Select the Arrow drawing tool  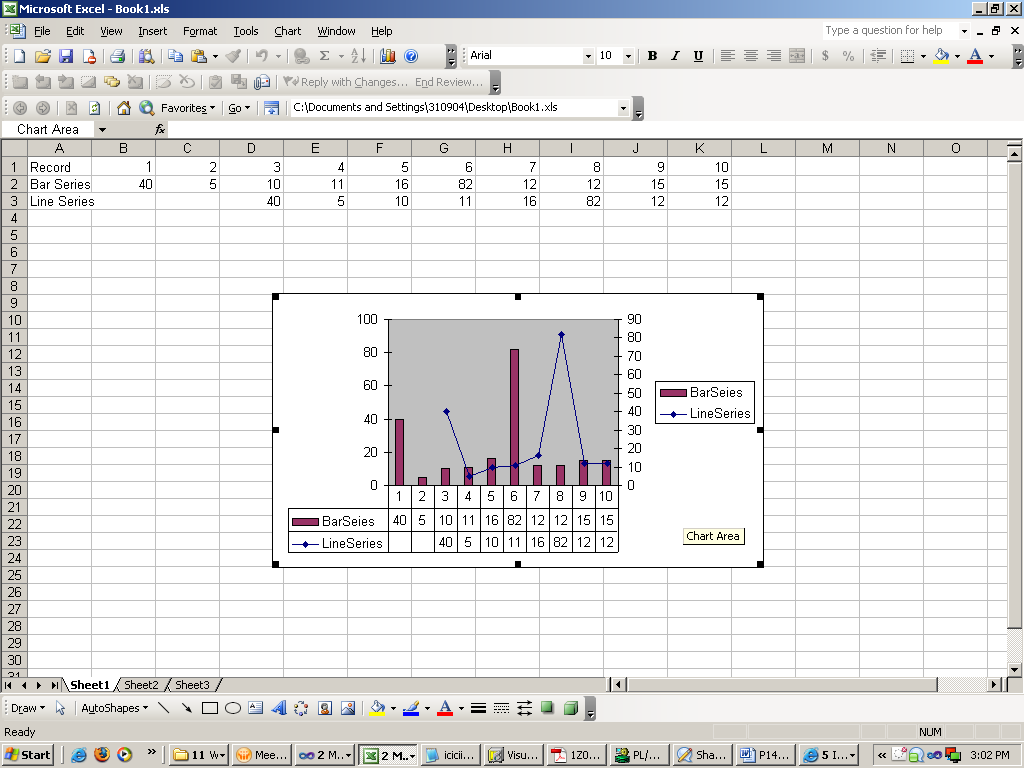(187, 708)
